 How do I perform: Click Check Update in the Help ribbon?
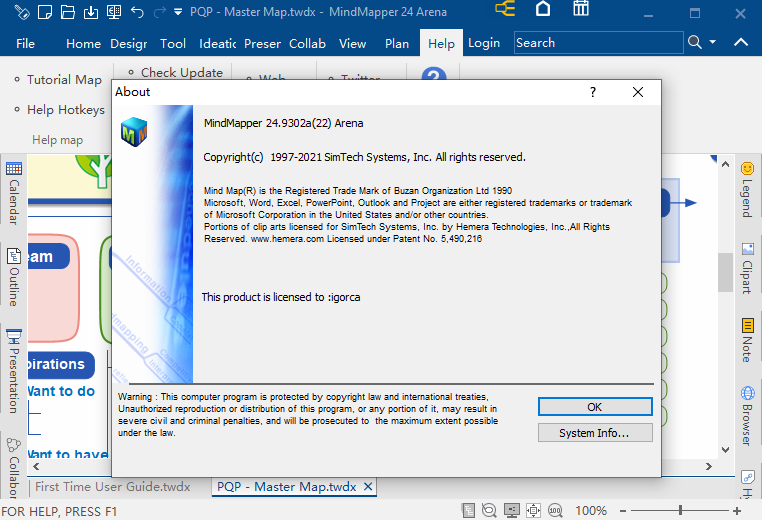tap(182, 72)
